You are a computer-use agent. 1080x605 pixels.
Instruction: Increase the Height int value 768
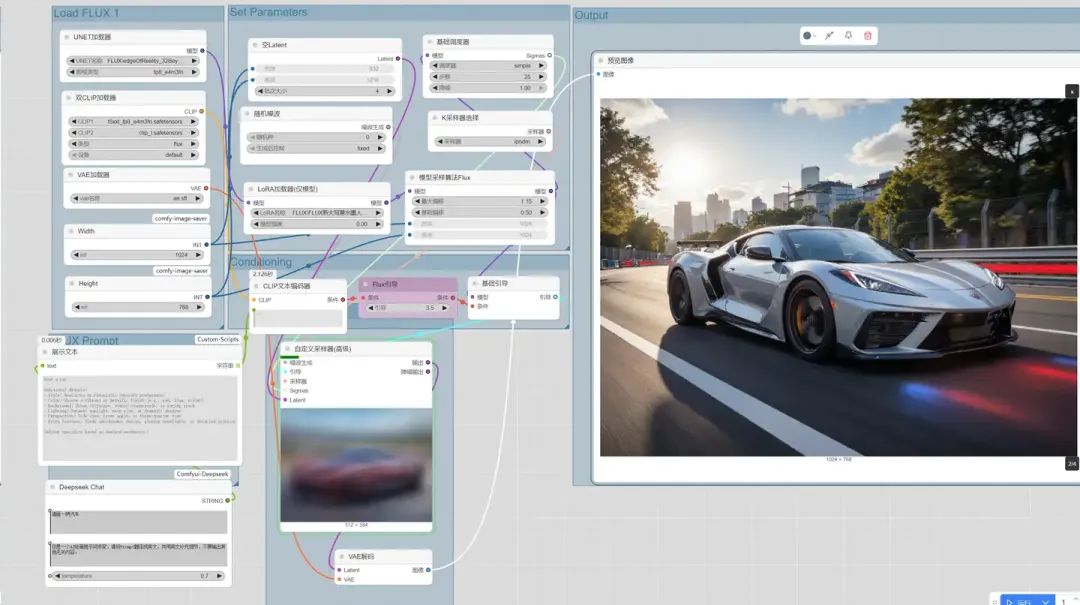(200, 307)
